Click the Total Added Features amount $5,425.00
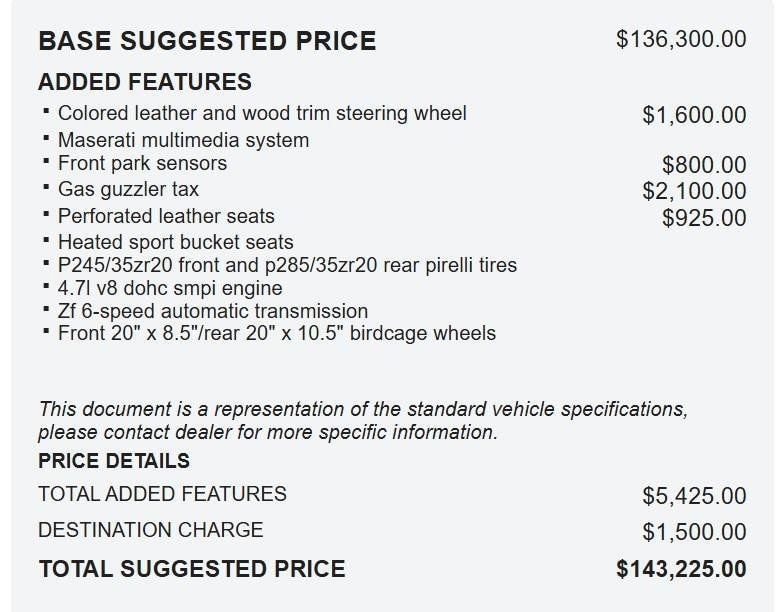Image resolution: width=778 pixels, height=612 pixels. coord(694,495)
